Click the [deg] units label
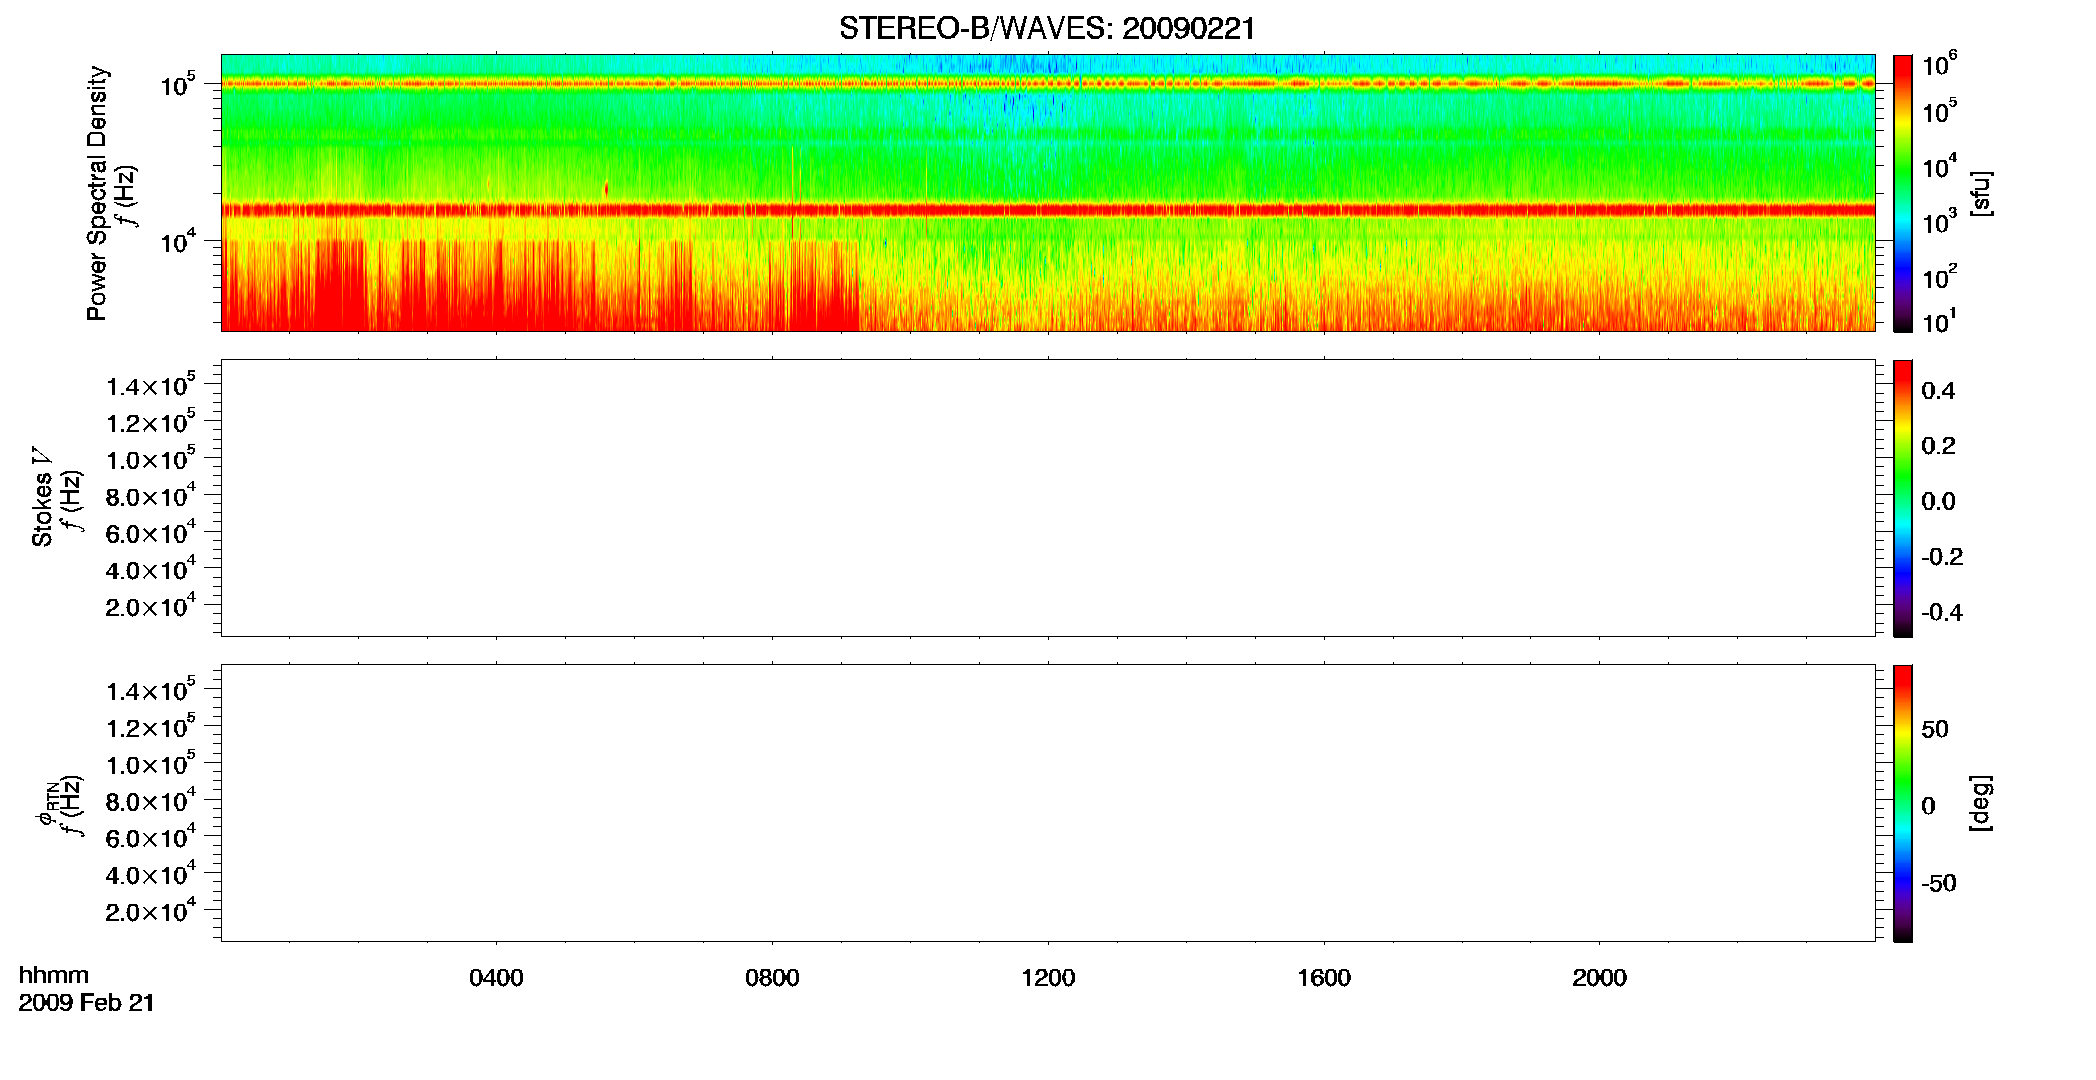 [x=1981, y=803]
